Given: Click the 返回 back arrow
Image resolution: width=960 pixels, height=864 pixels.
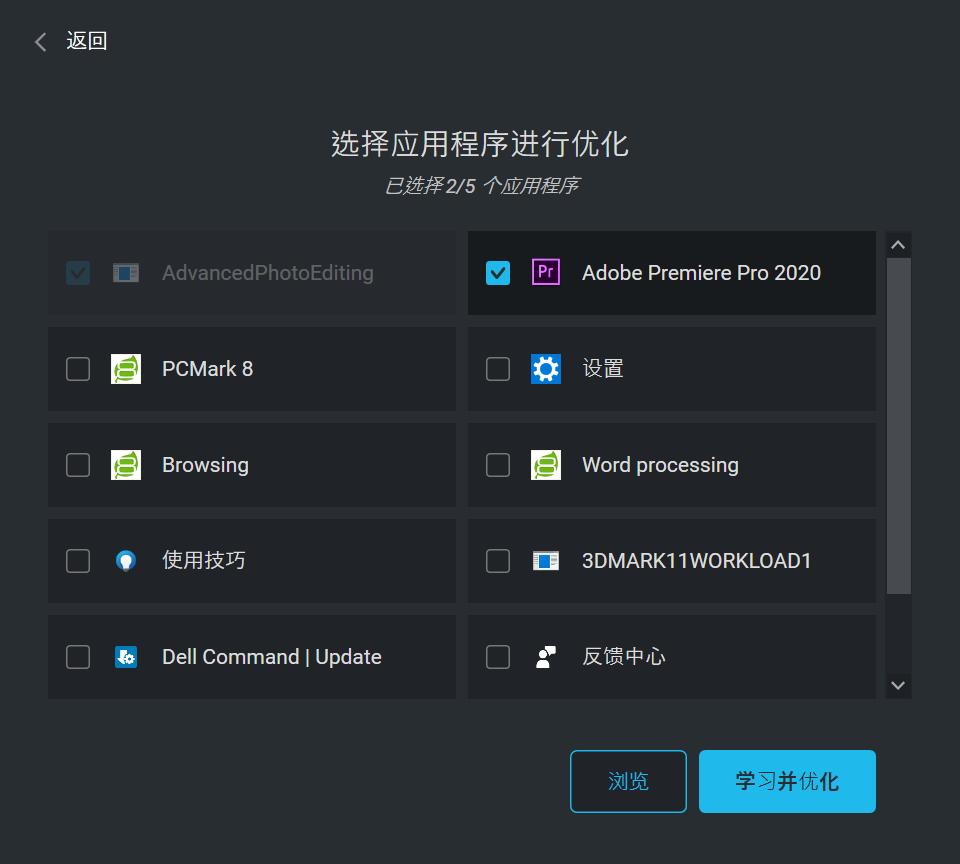Looking at the screenshot, I should (39, 41).
